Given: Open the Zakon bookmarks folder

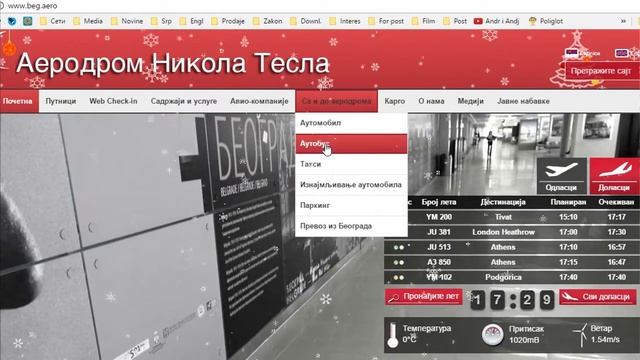Looking at the screenshot, I should (267, 21).
